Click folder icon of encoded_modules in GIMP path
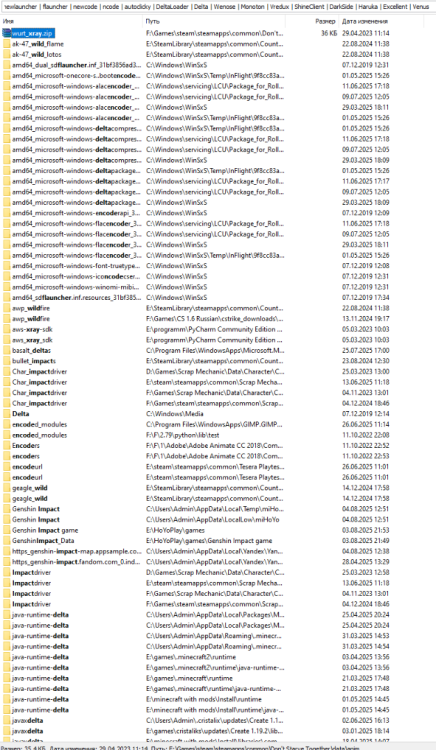Screen dimensions: 436x750 7,424
